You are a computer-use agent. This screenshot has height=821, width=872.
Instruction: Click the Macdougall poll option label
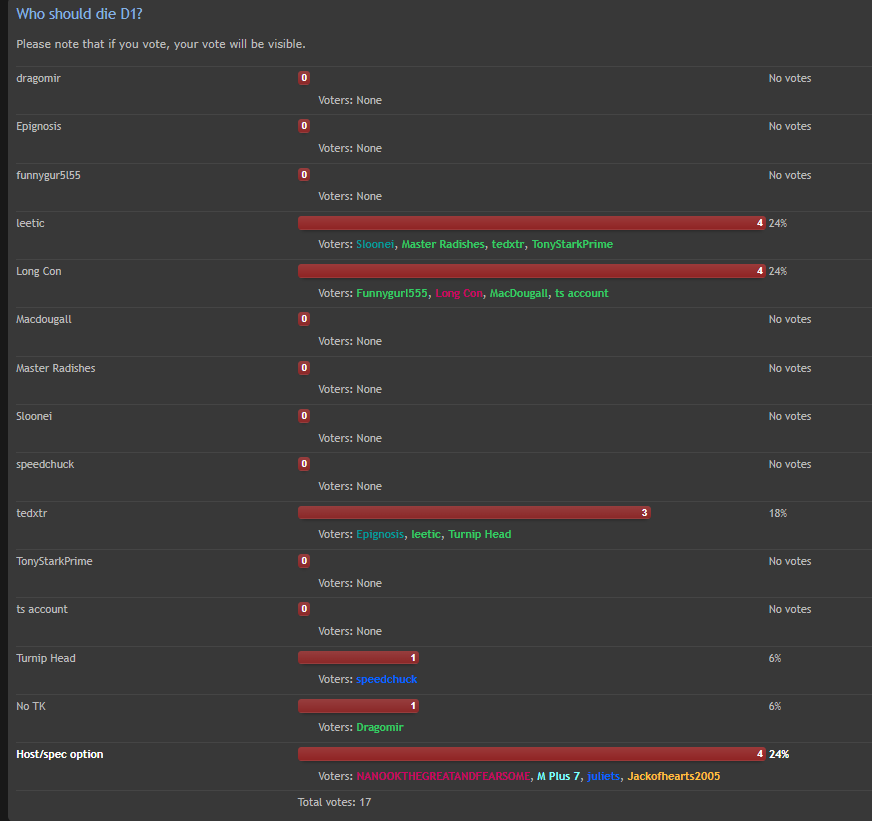click(x=44, y=319)
